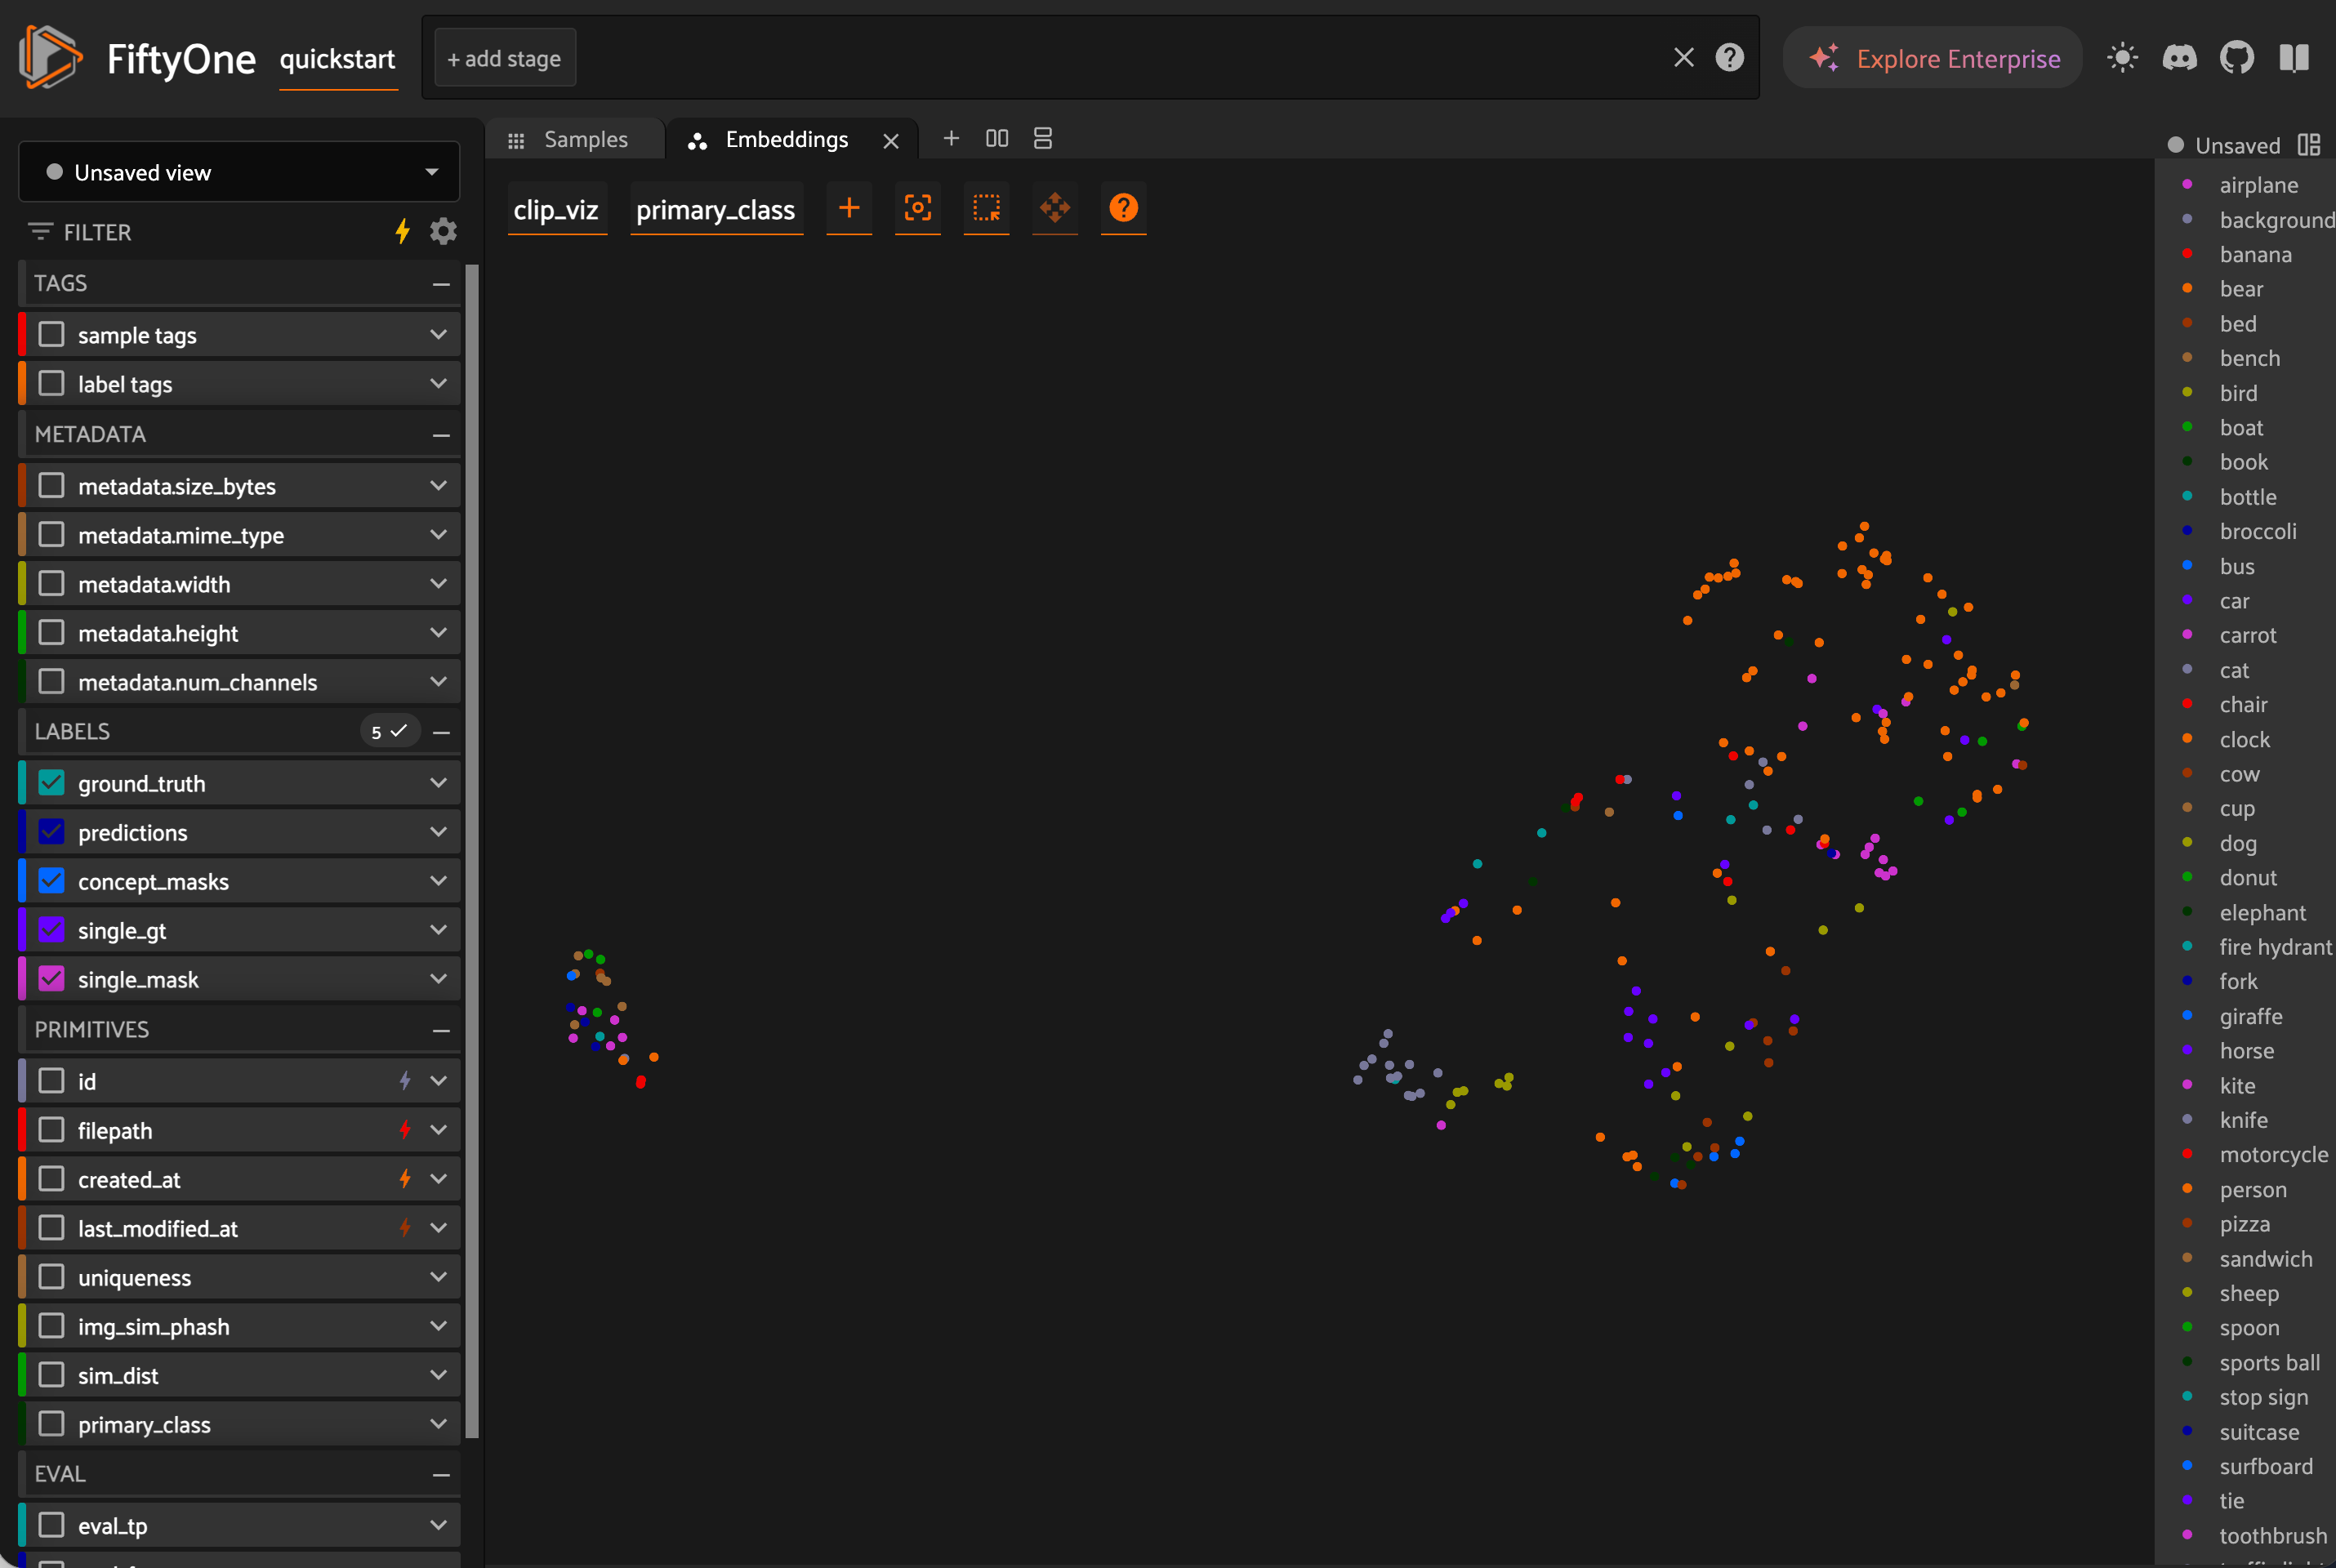
Task: Close the Embeddings panel tab
Action: pos(891,141)
